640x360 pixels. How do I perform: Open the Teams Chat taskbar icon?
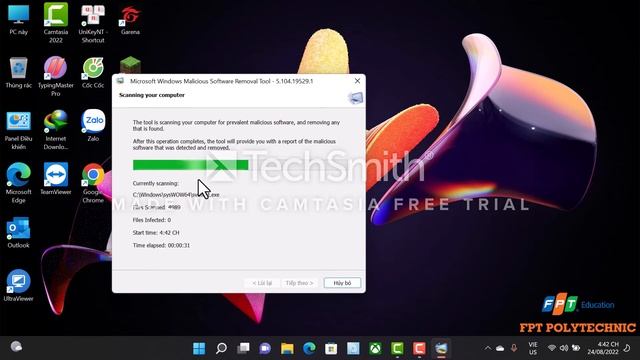265,348
